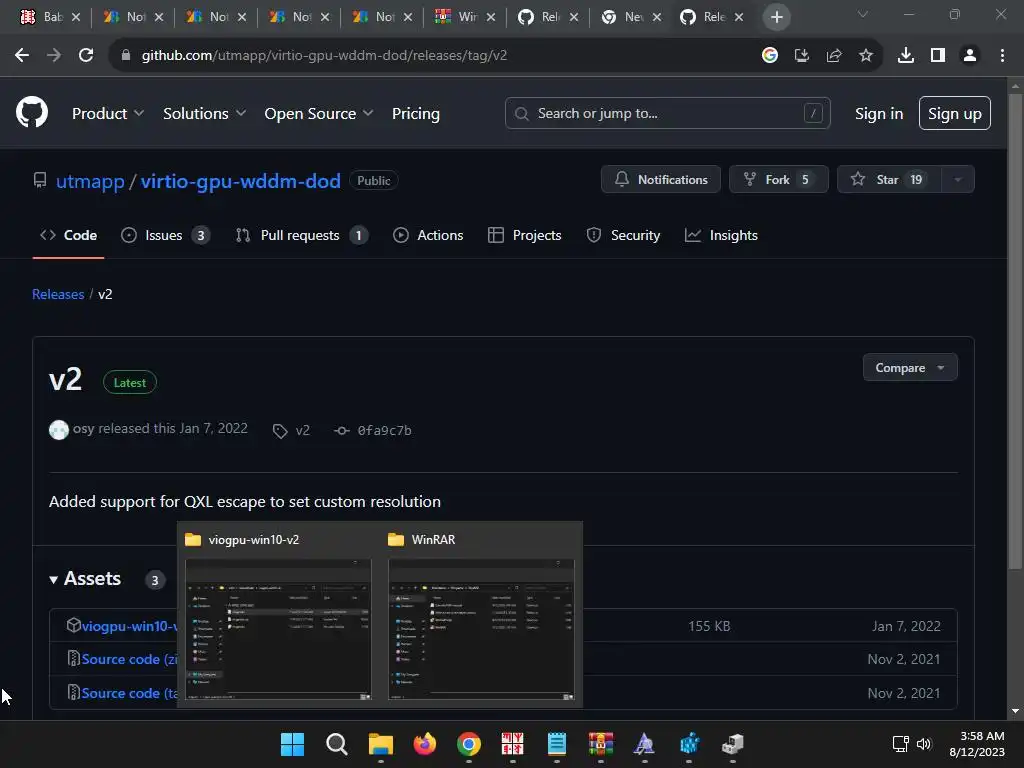Click Sign in
This screenshot has height=768, width=1024.
click(879, 114)
